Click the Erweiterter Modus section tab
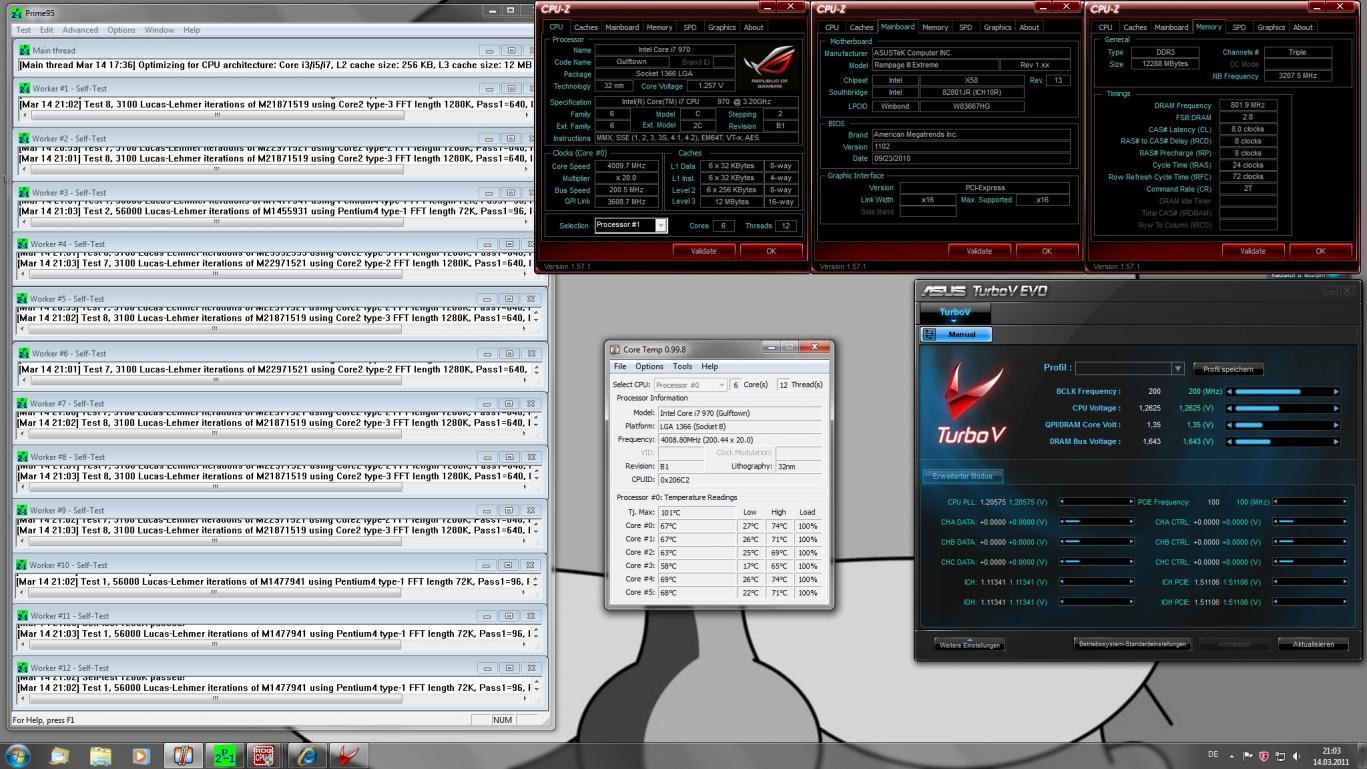This screenshot has width=1367, height=769. click(963, 476)
